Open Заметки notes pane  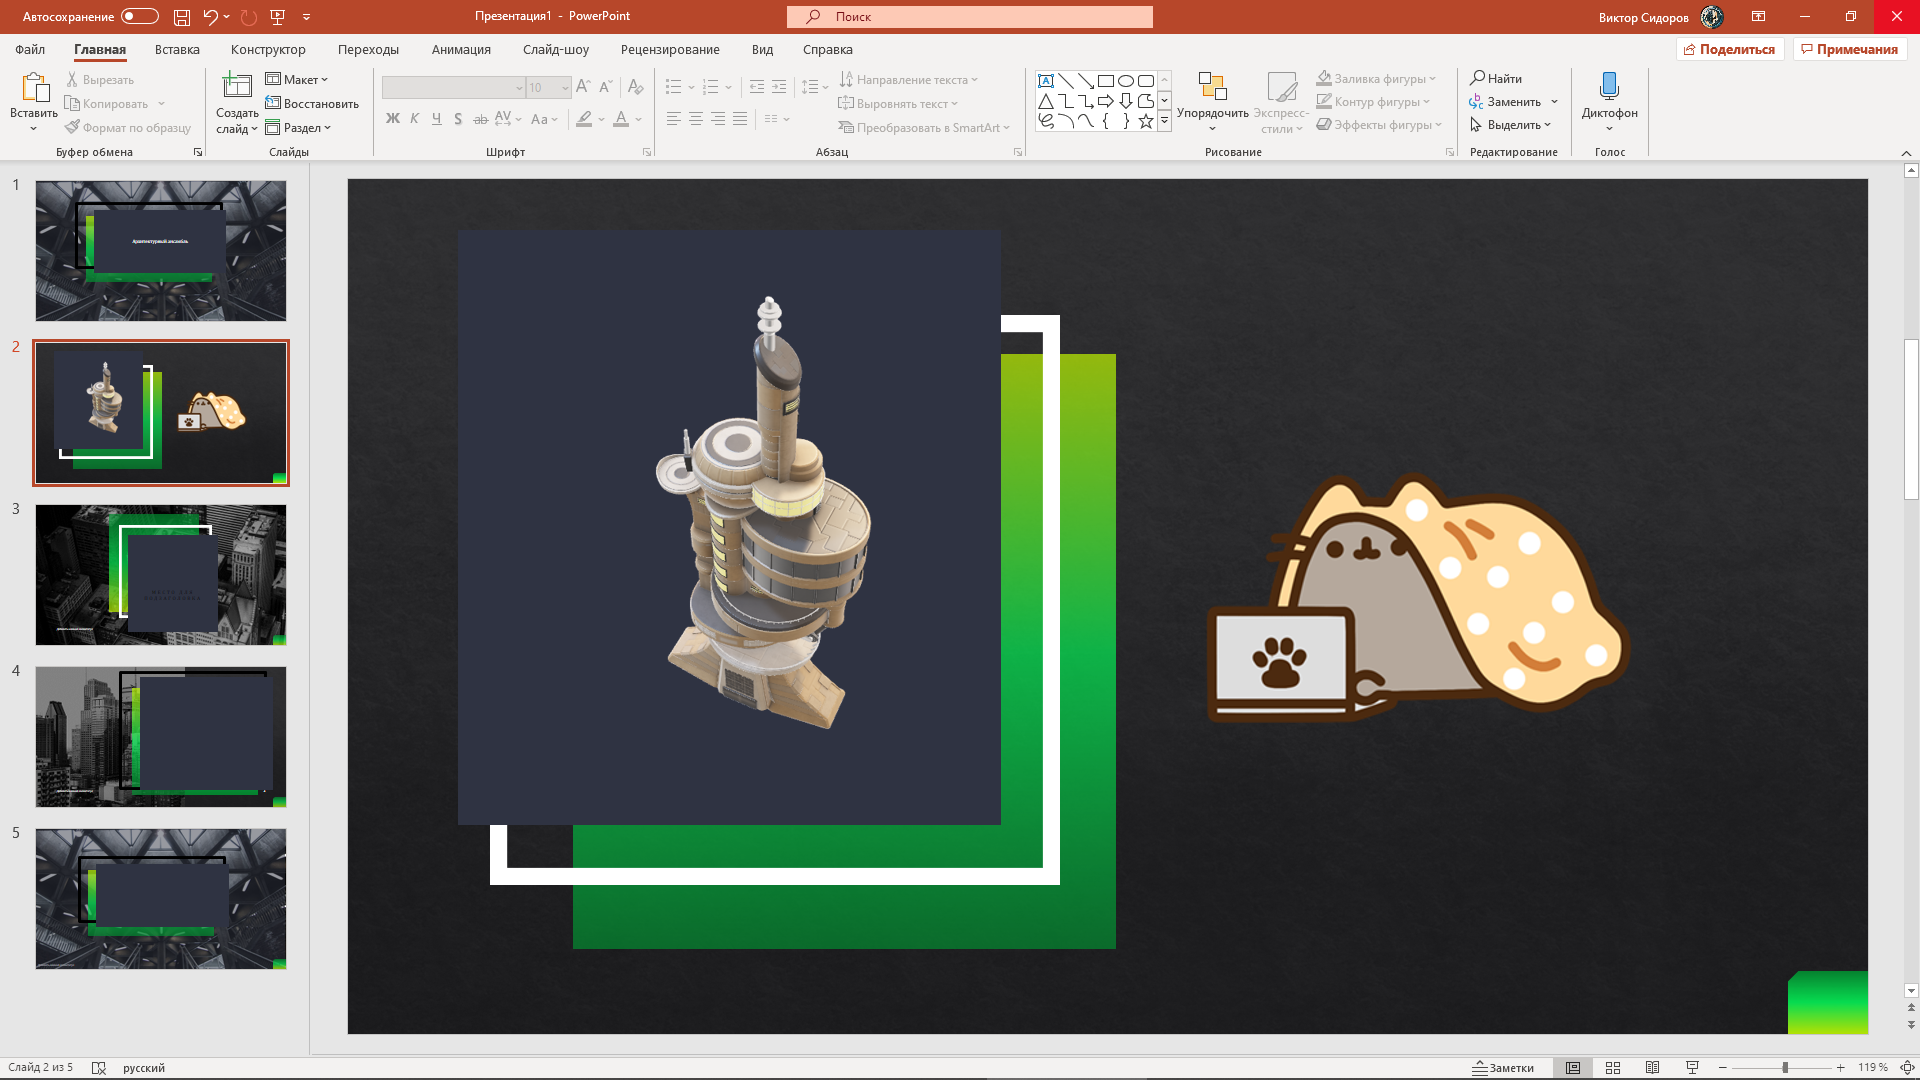click(x=1503, y=1068)
